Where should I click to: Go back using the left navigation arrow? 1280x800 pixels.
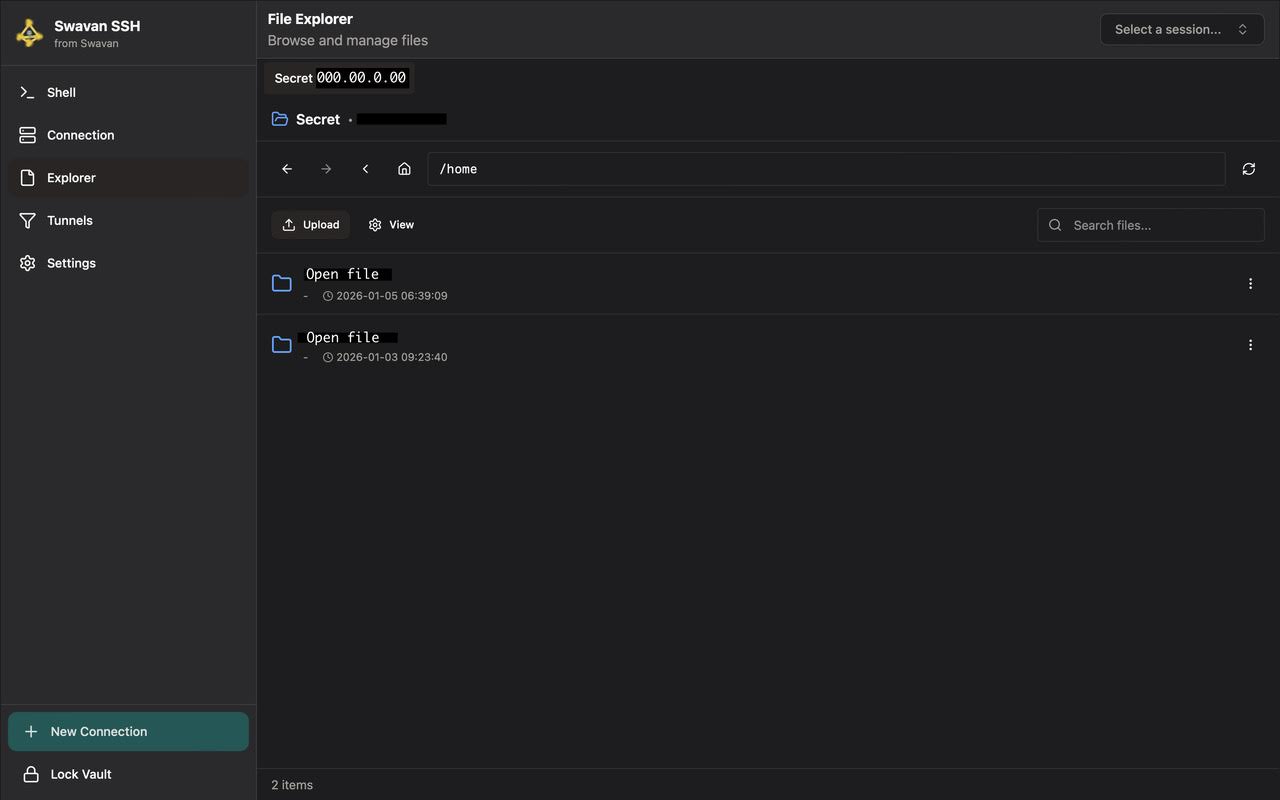point(286,168)
